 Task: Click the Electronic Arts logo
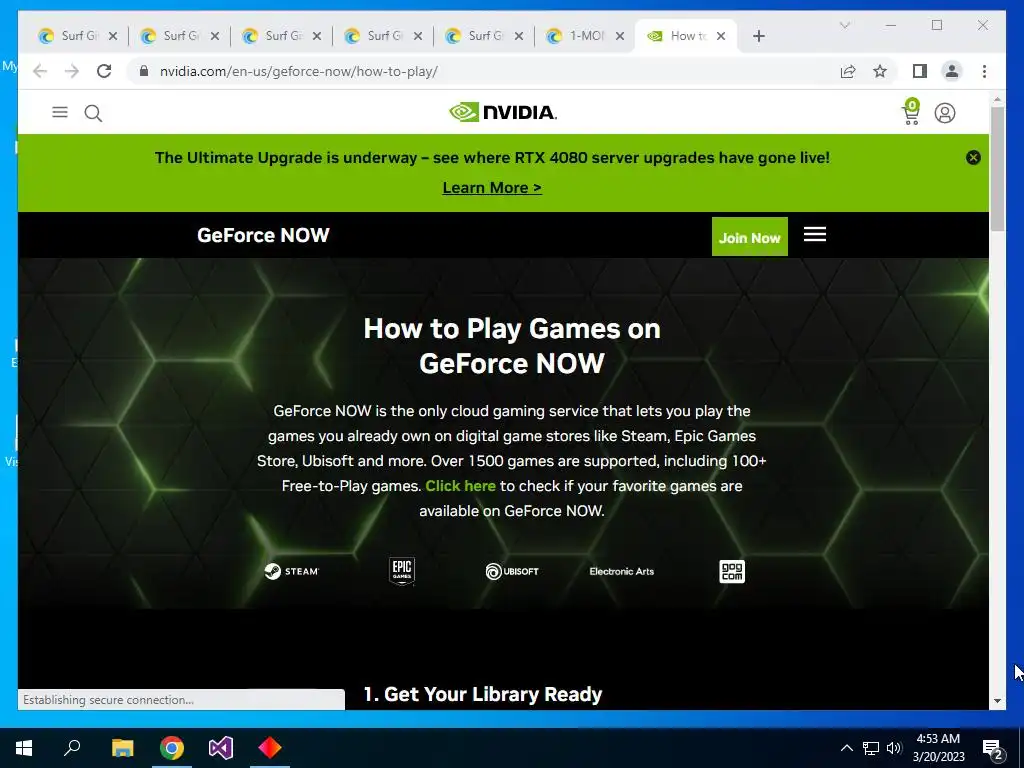(x=622, y=571)
